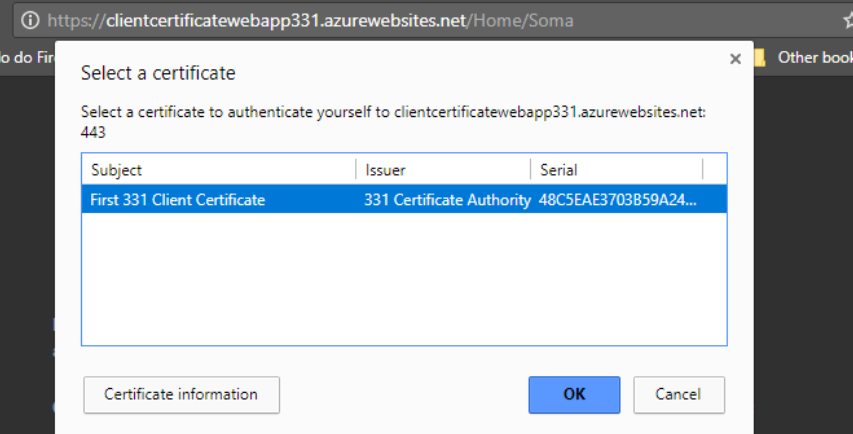The height and width of the screenshot is (434, 853).
Task: Click the serial number 48C5EAE3703B59A24... cell
Action: pos(617,200)
